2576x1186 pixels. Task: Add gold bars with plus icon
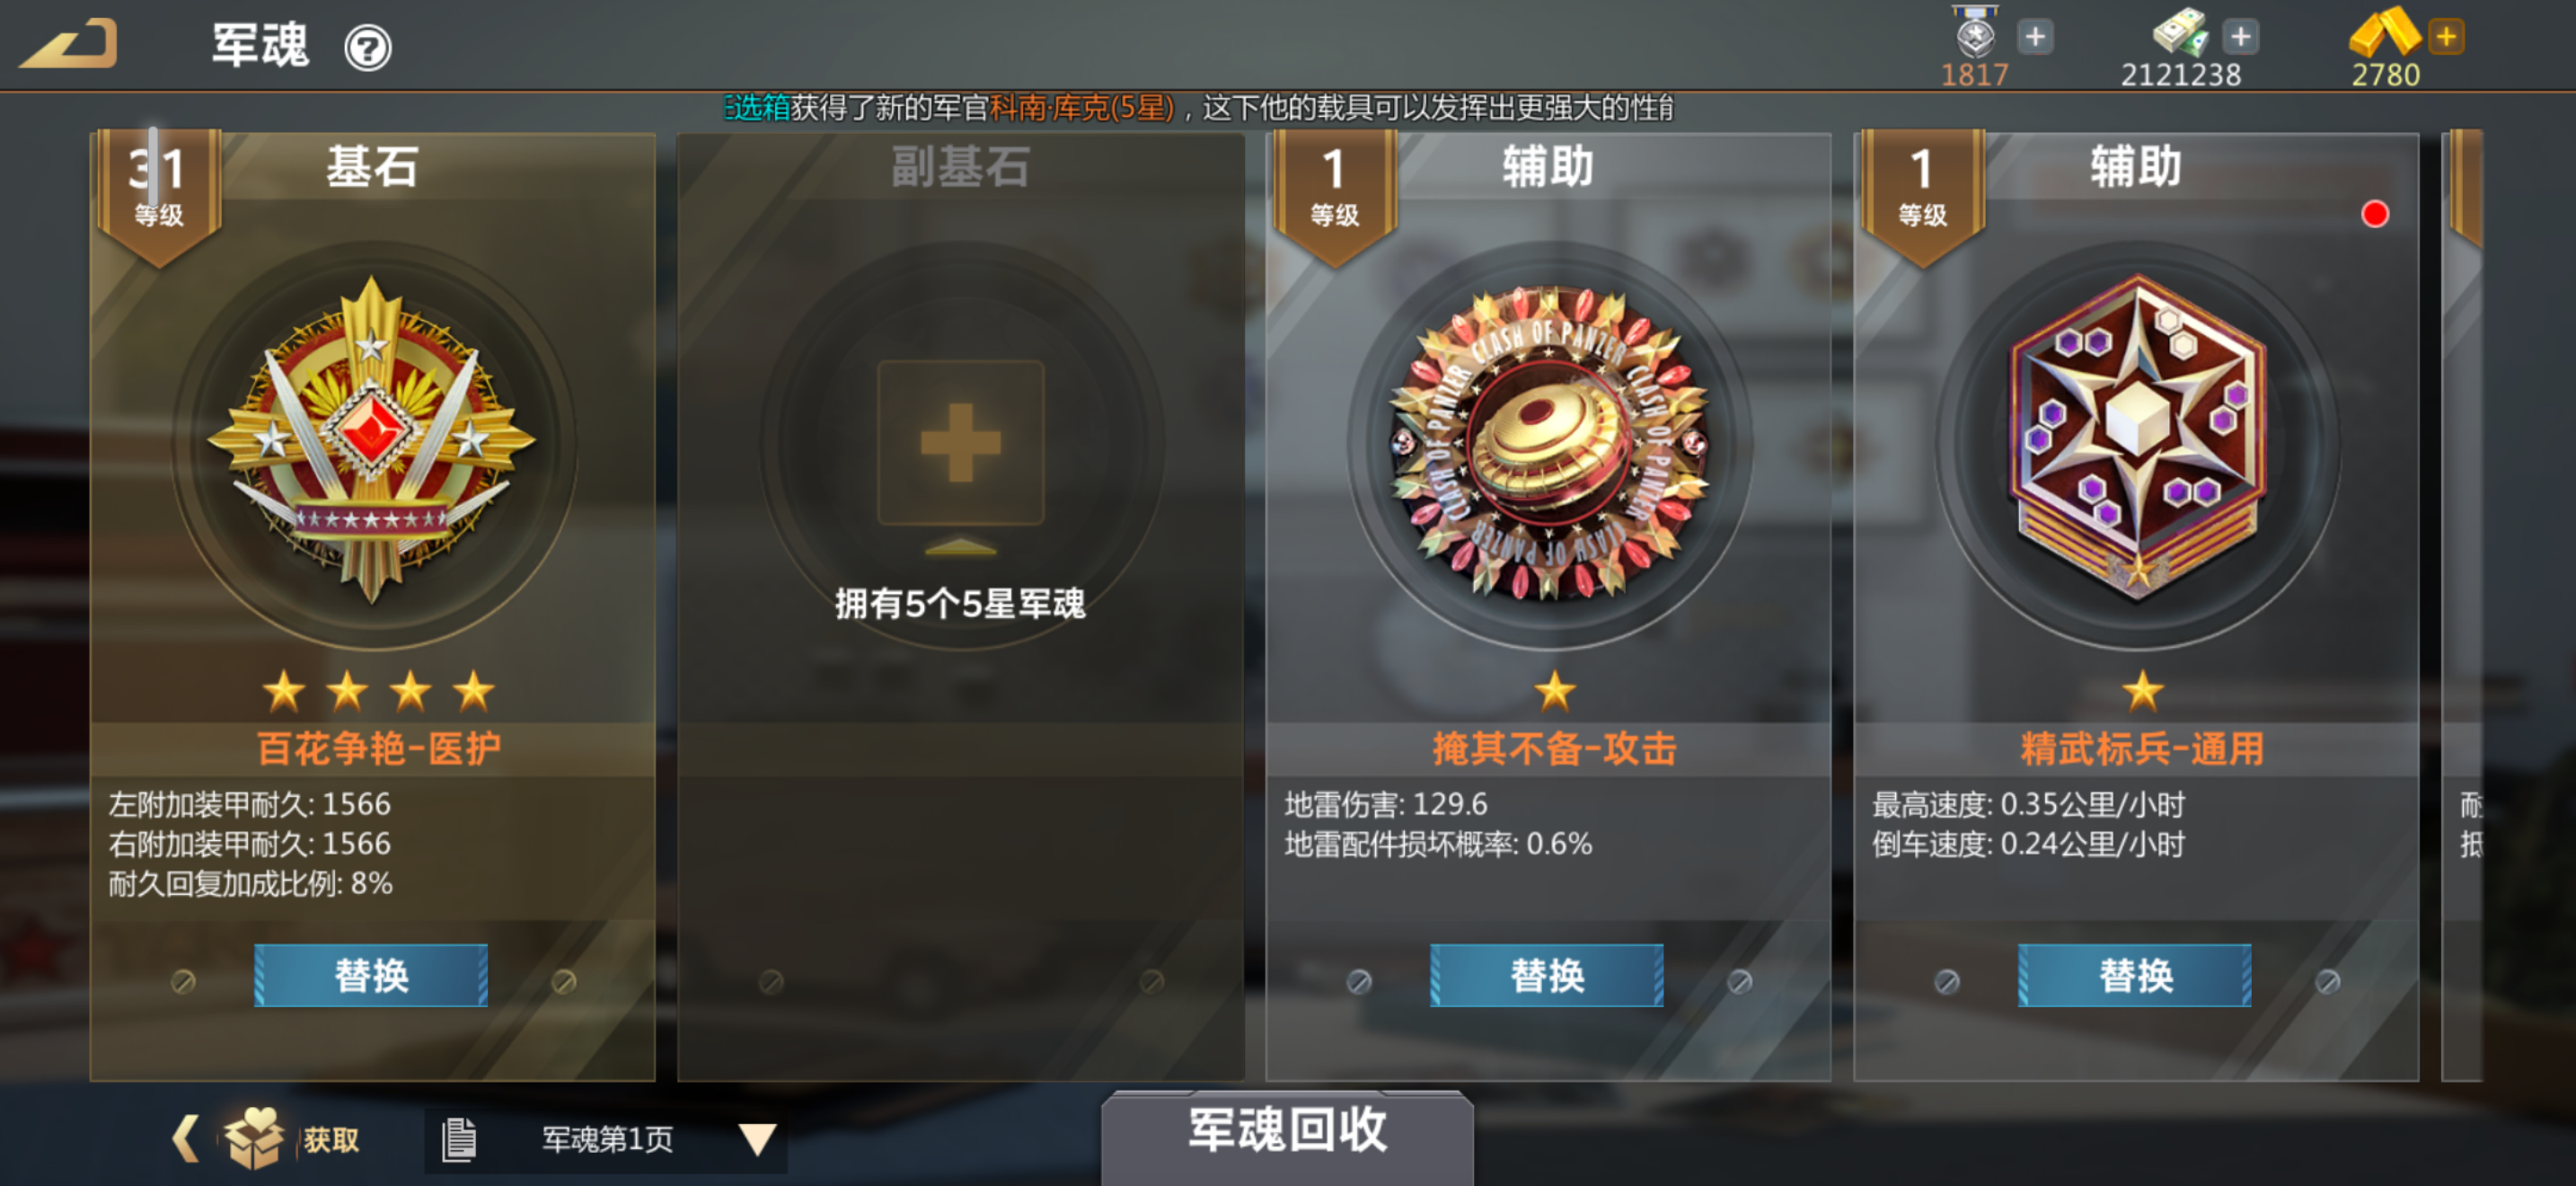(x=2446, y=37)
